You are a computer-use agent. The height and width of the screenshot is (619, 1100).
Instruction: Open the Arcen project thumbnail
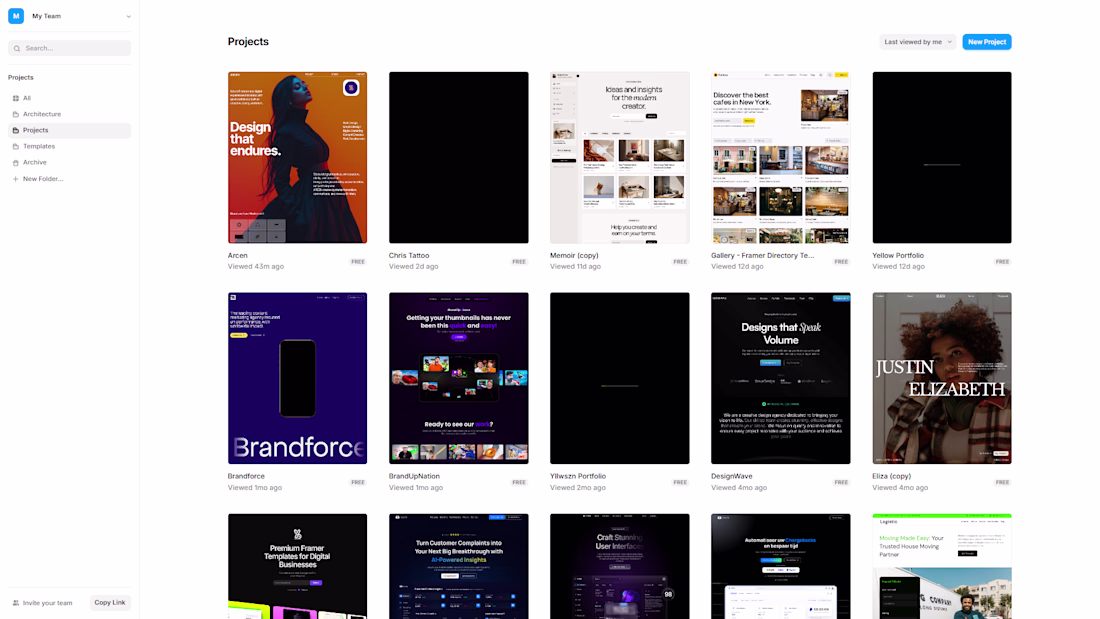coord(297,157)
